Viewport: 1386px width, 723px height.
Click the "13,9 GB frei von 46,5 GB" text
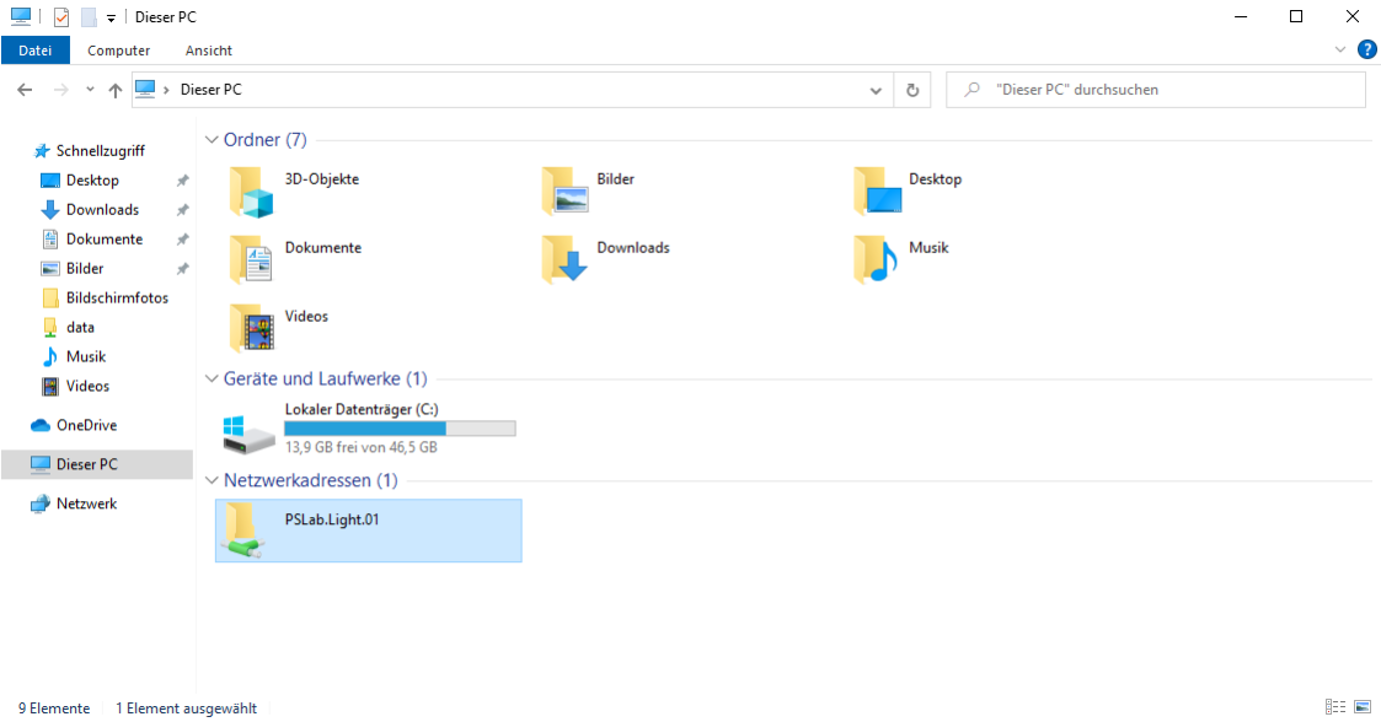tap(361, 448)
